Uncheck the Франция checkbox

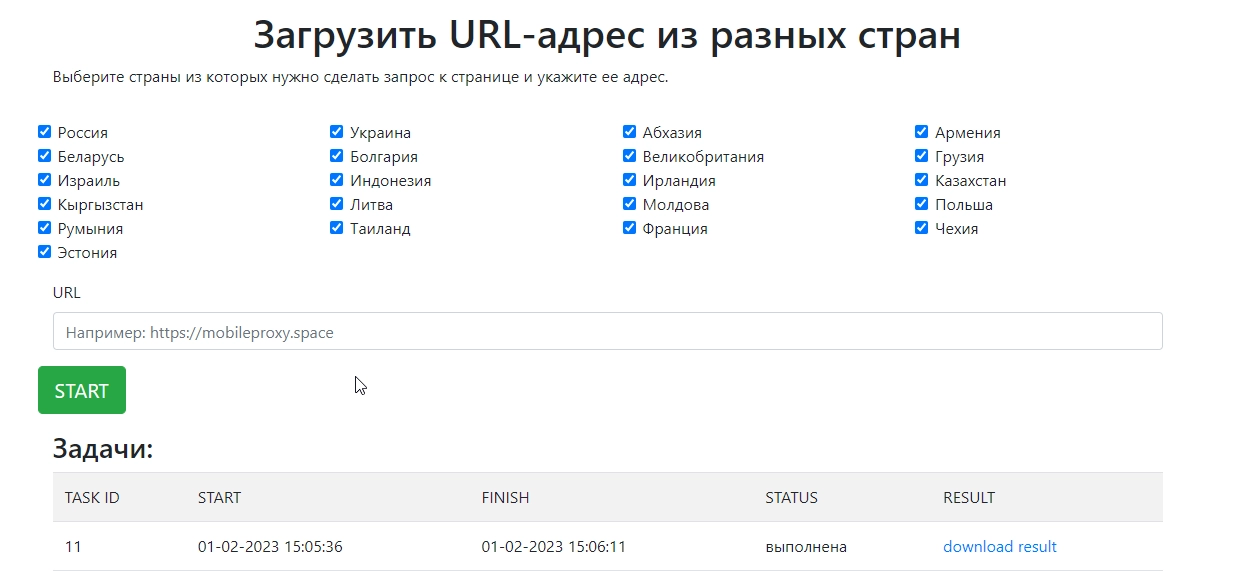click(629, 228)
